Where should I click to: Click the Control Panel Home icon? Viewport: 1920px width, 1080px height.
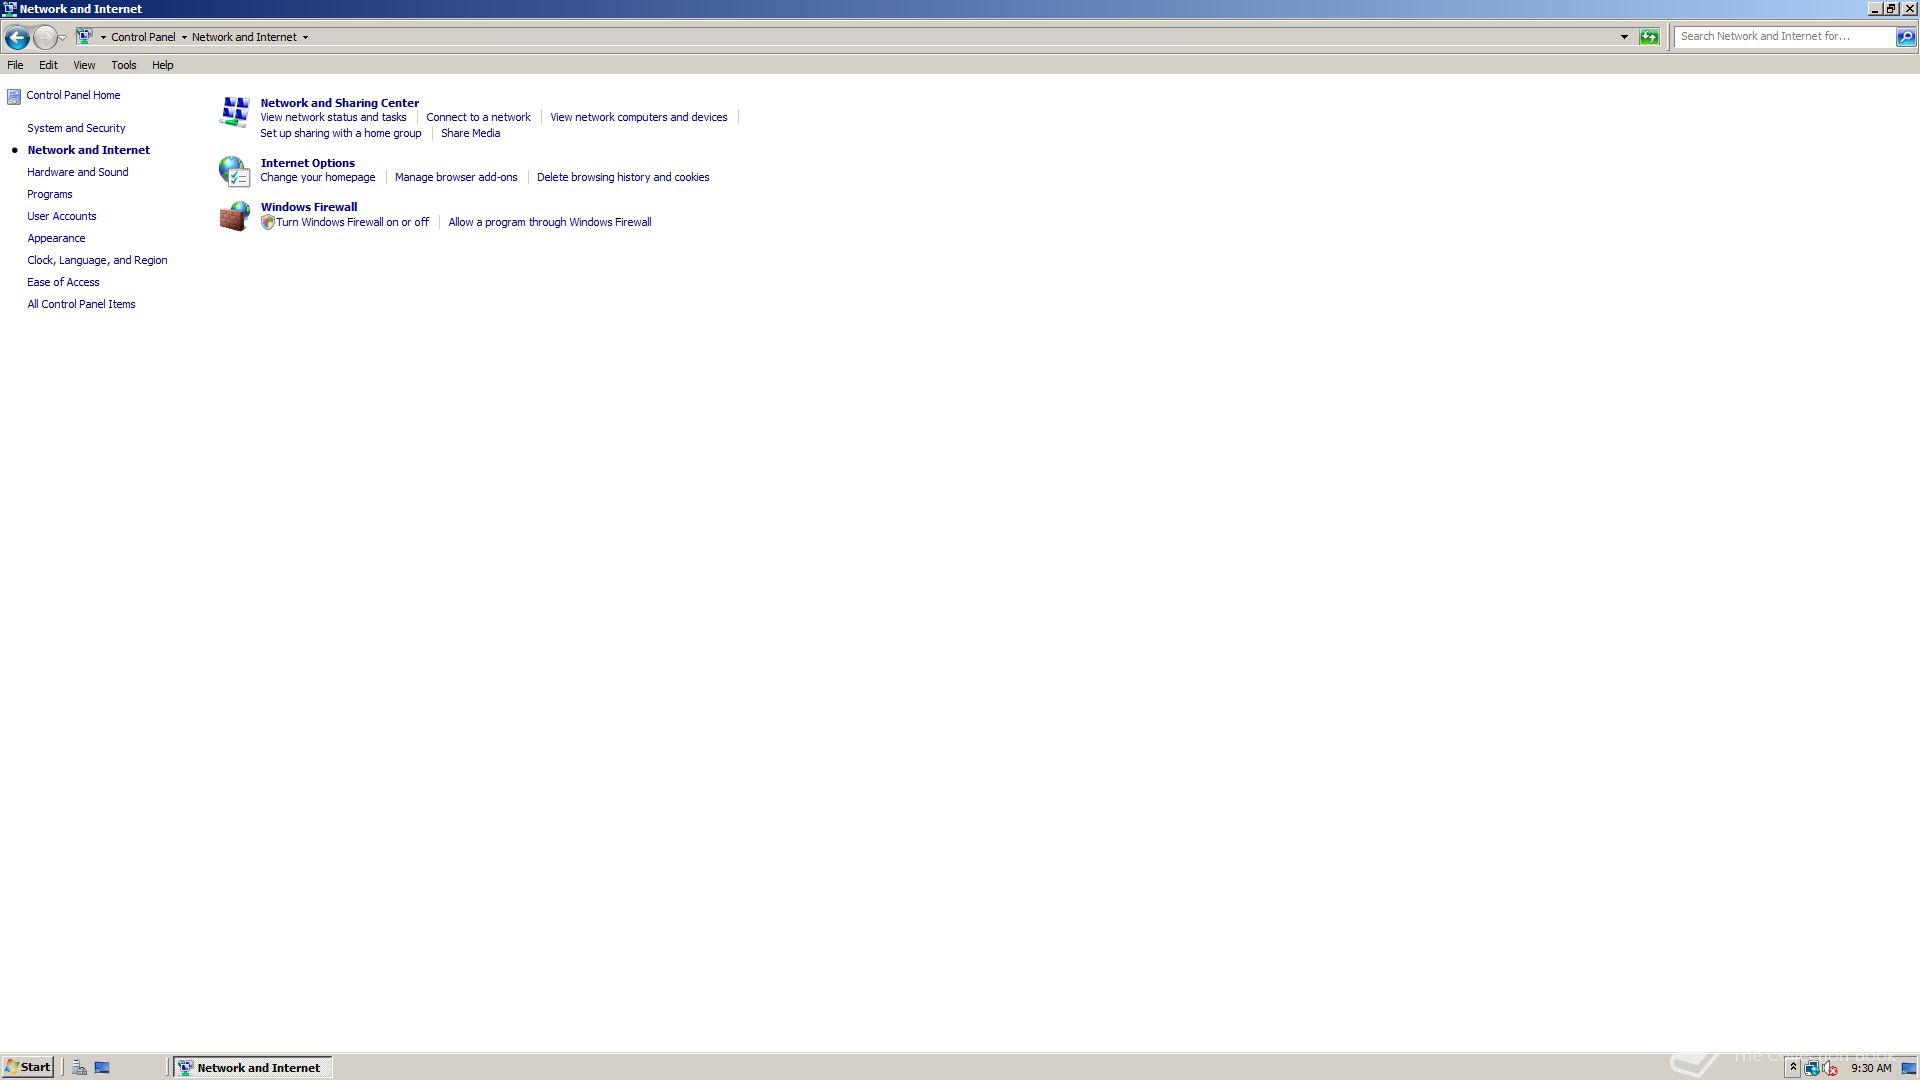click(14, 97)
